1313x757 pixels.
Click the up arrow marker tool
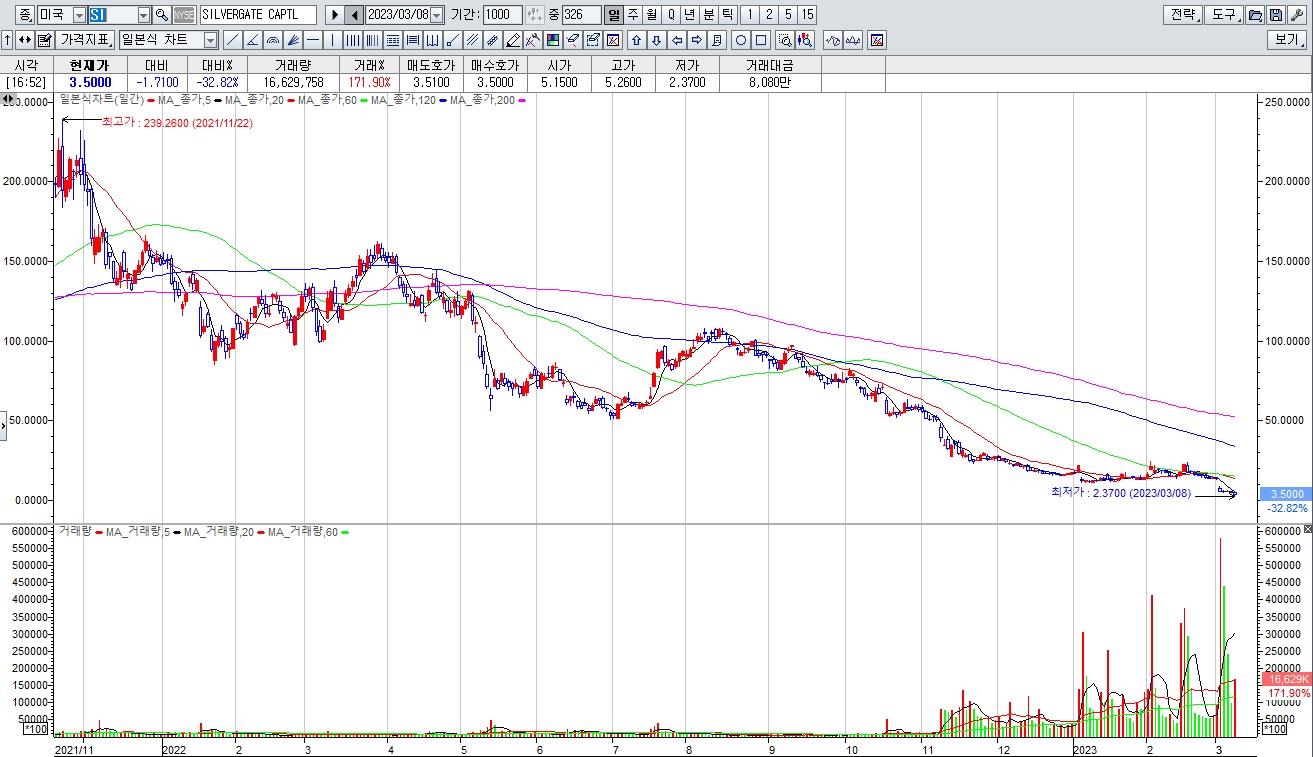pyautogui.click(x=637, y=40)
